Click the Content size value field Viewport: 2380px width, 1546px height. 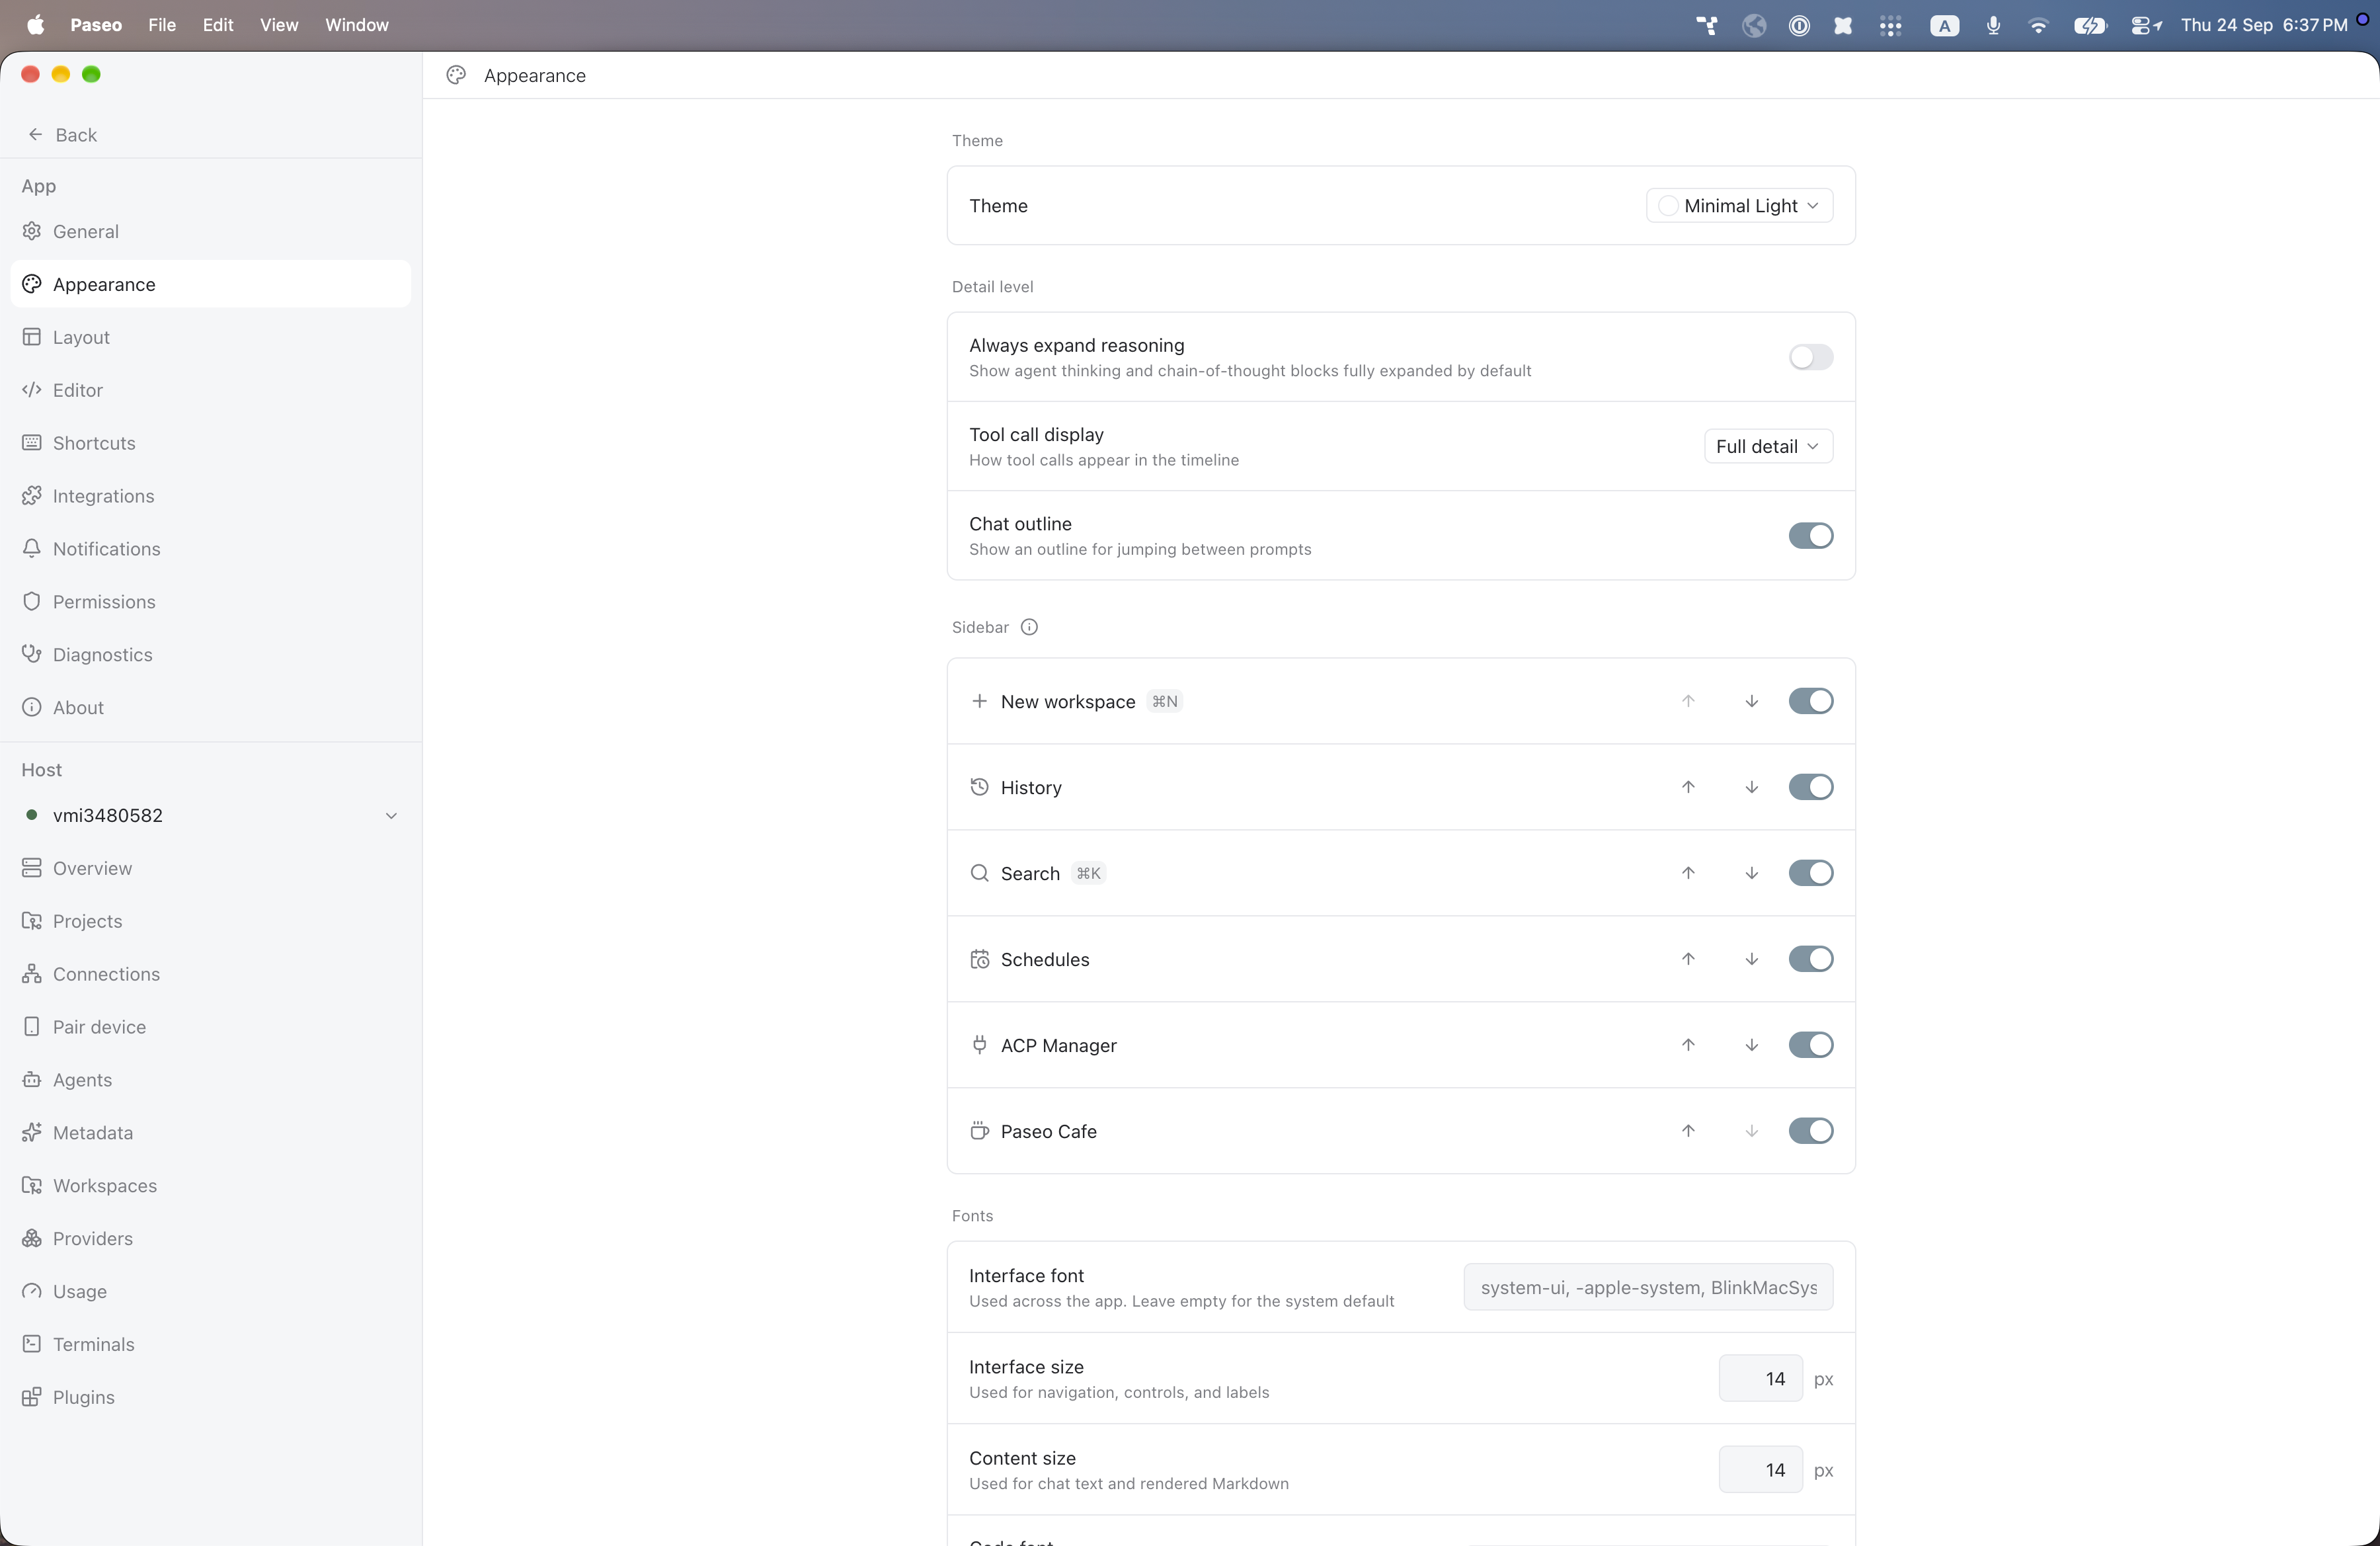click(x=1760, y=1470)
